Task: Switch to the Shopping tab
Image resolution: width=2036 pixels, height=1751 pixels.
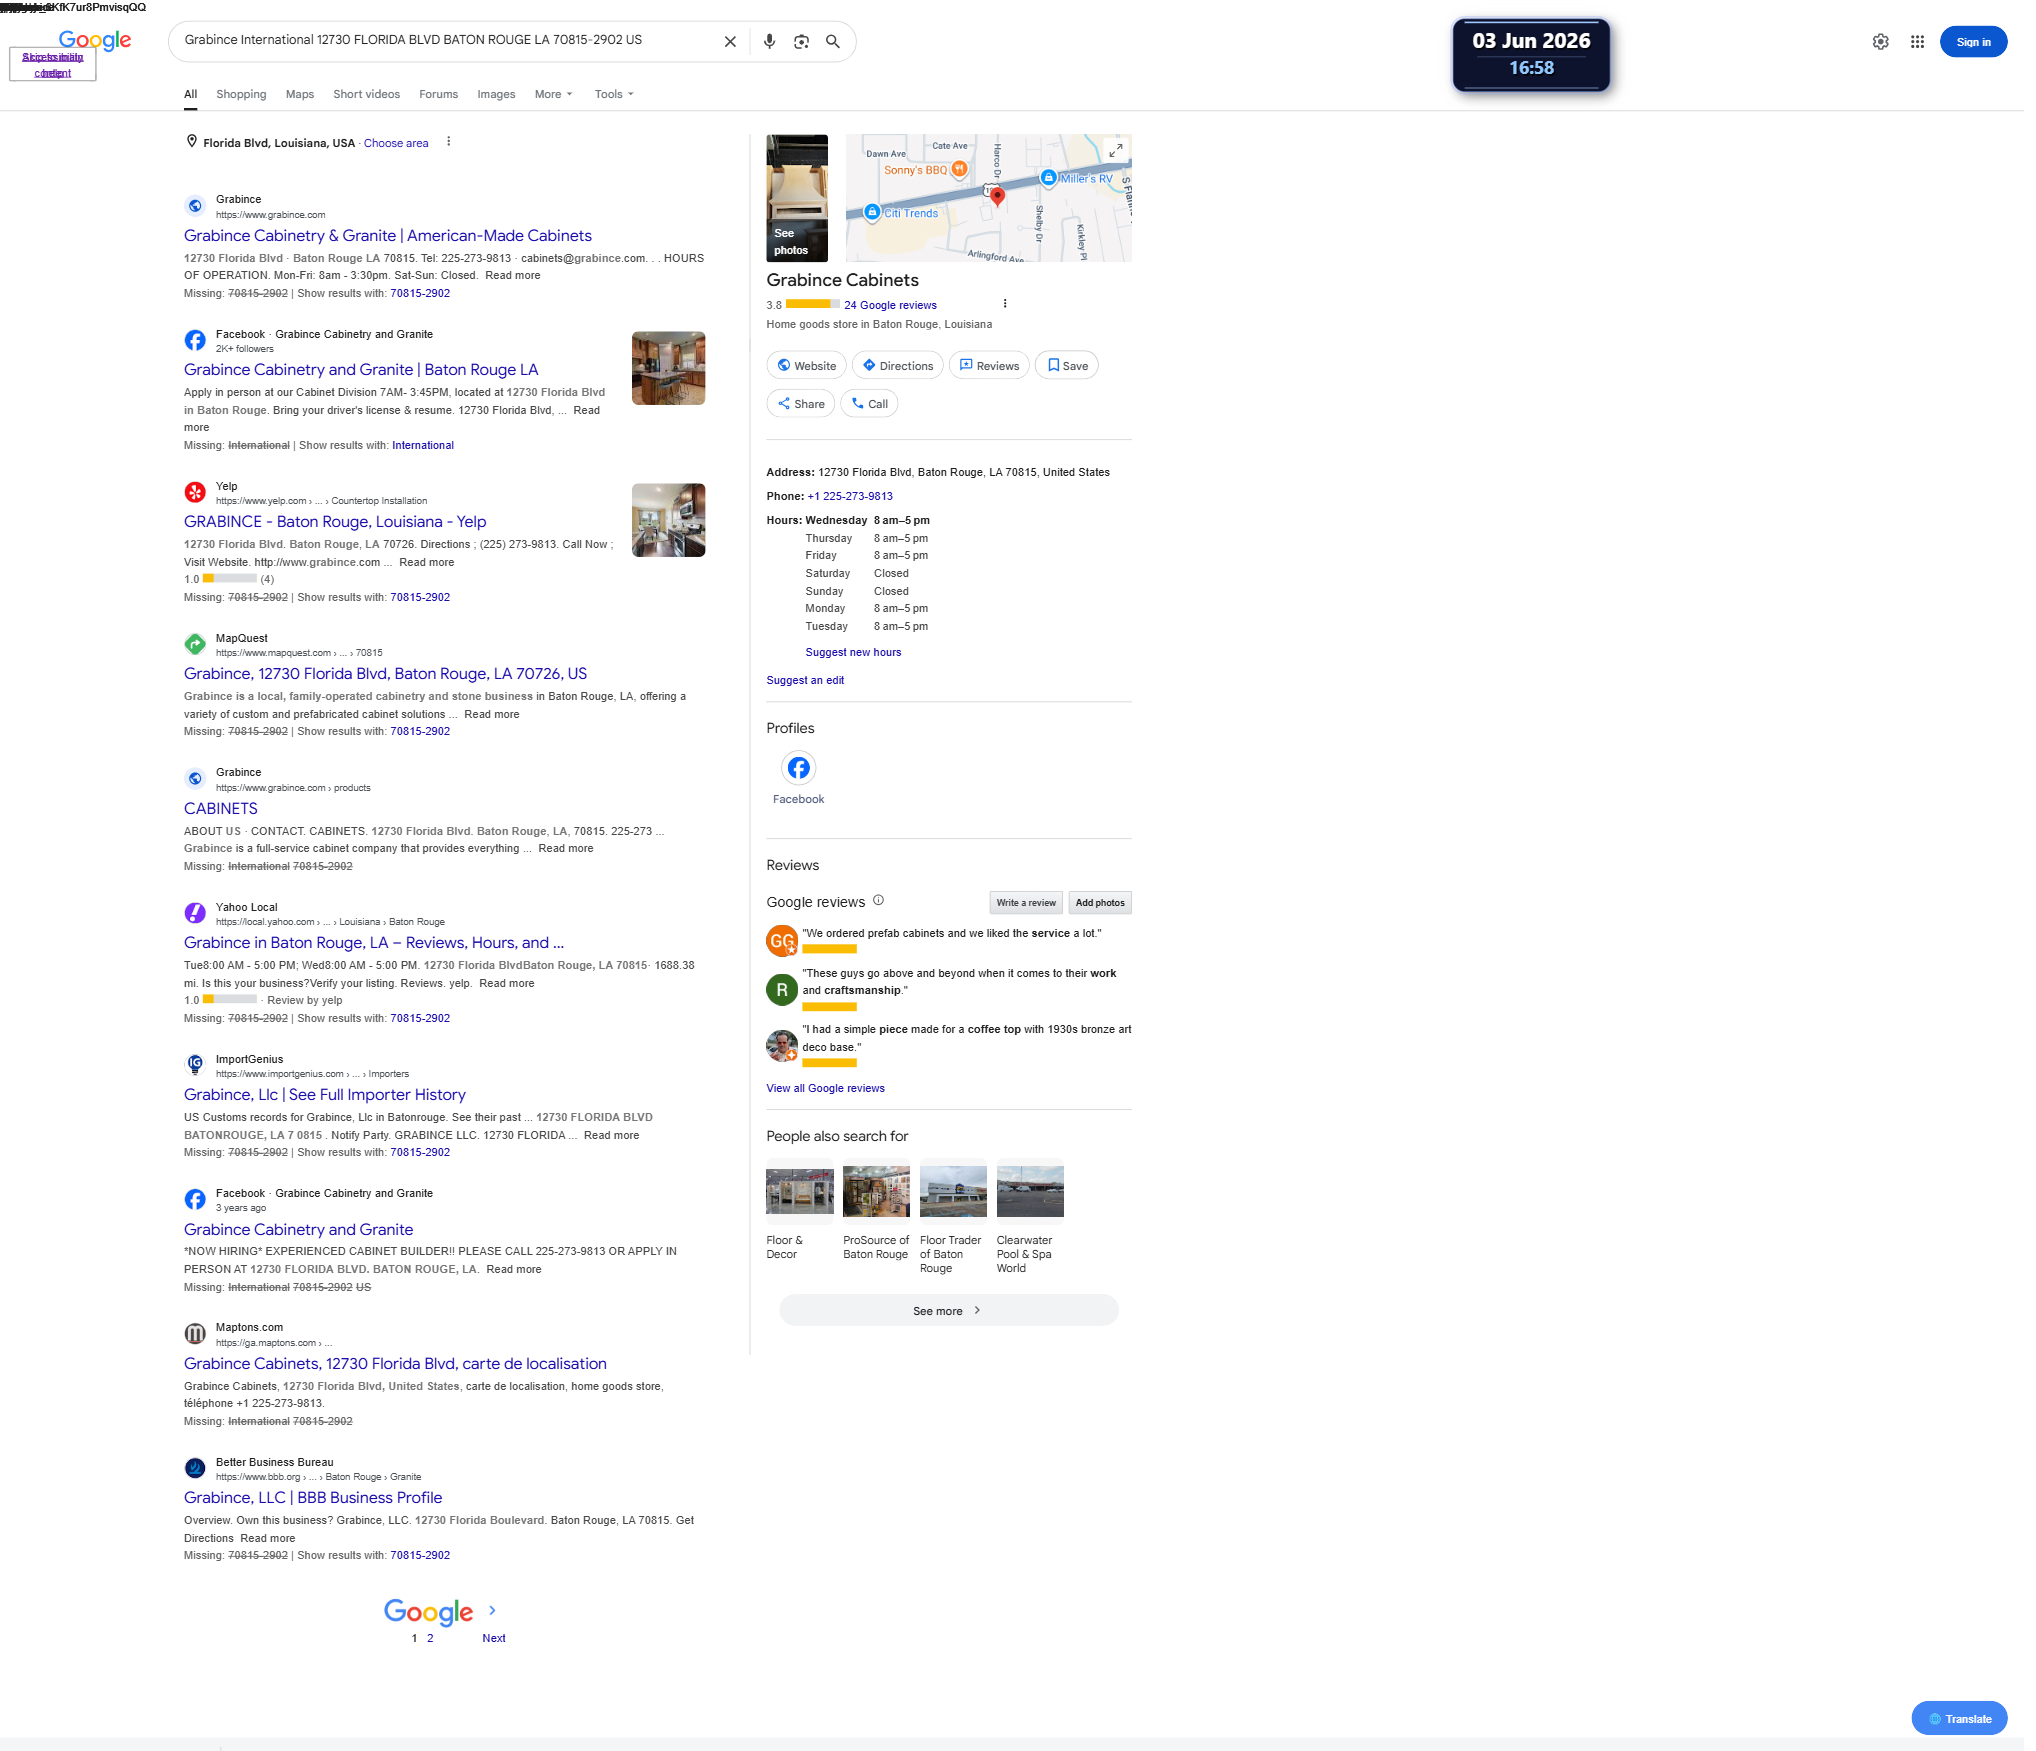Action: point(241,95)
